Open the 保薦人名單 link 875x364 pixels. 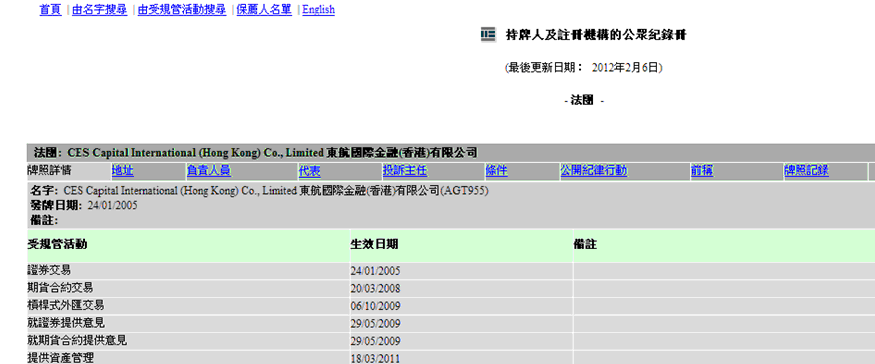pos(264,9)
